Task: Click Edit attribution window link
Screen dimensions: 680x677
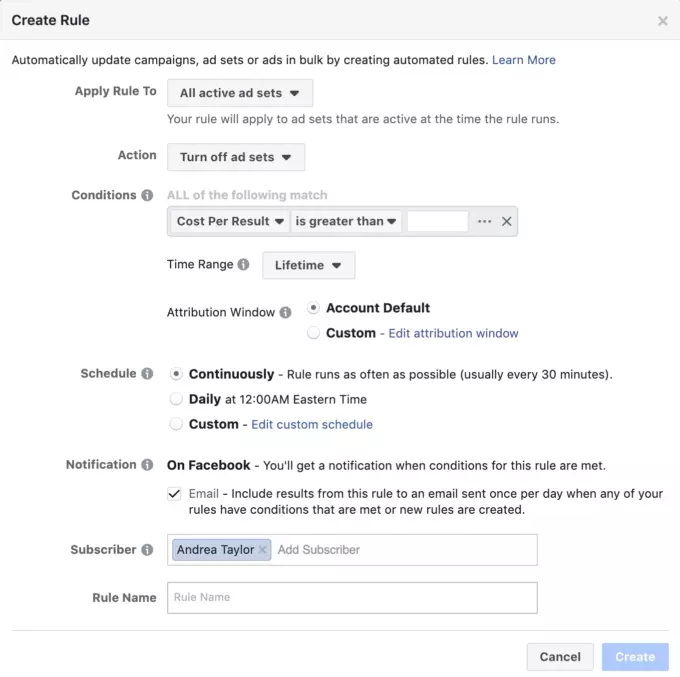Action: click(453, 333)
